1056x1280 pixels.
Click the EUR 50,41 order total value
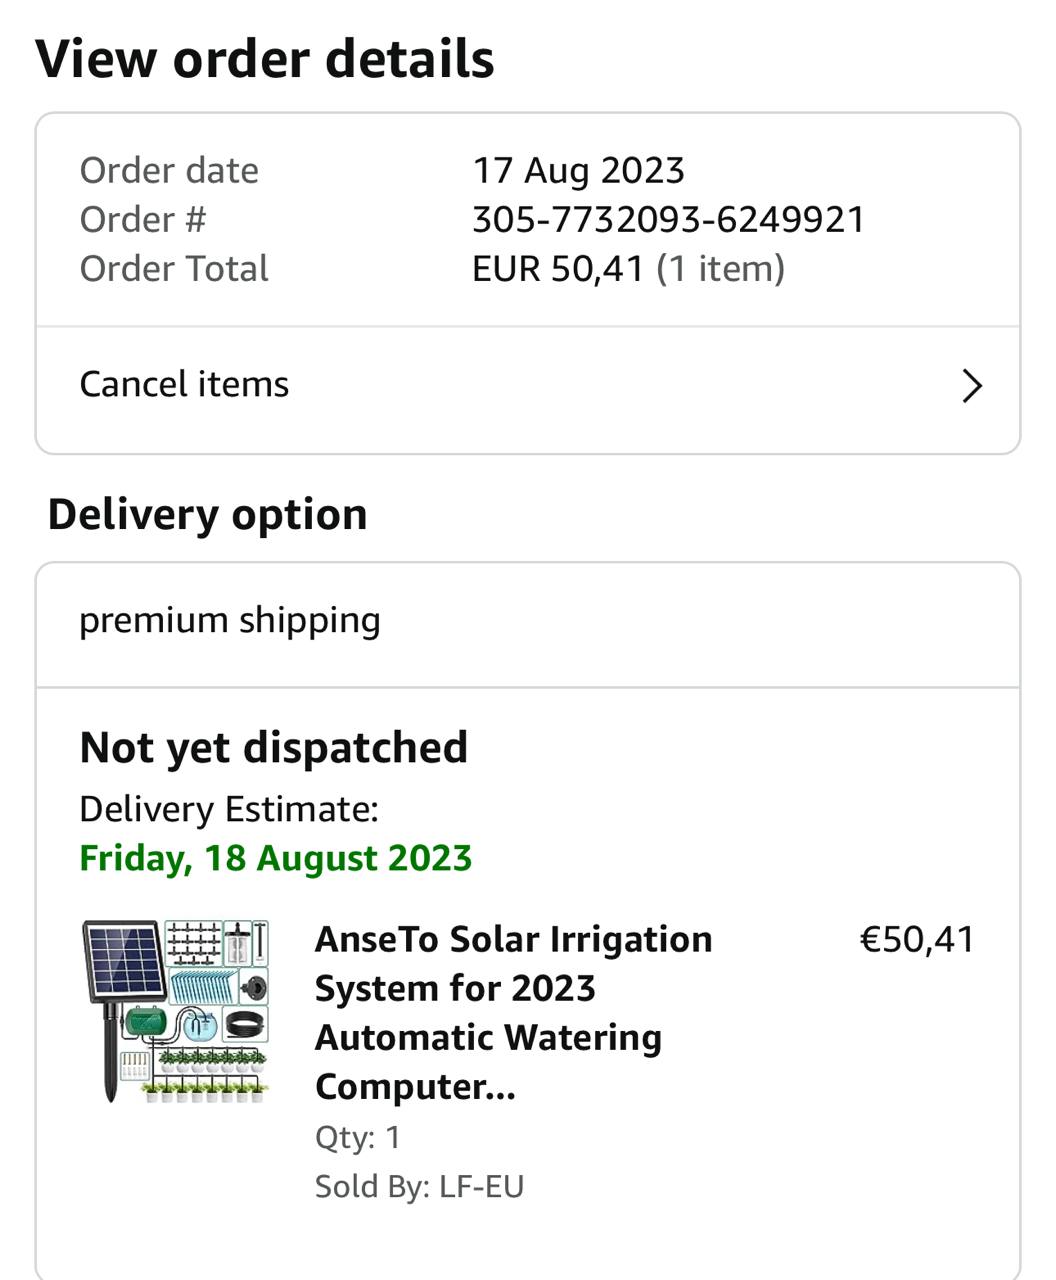click(558, 269)
